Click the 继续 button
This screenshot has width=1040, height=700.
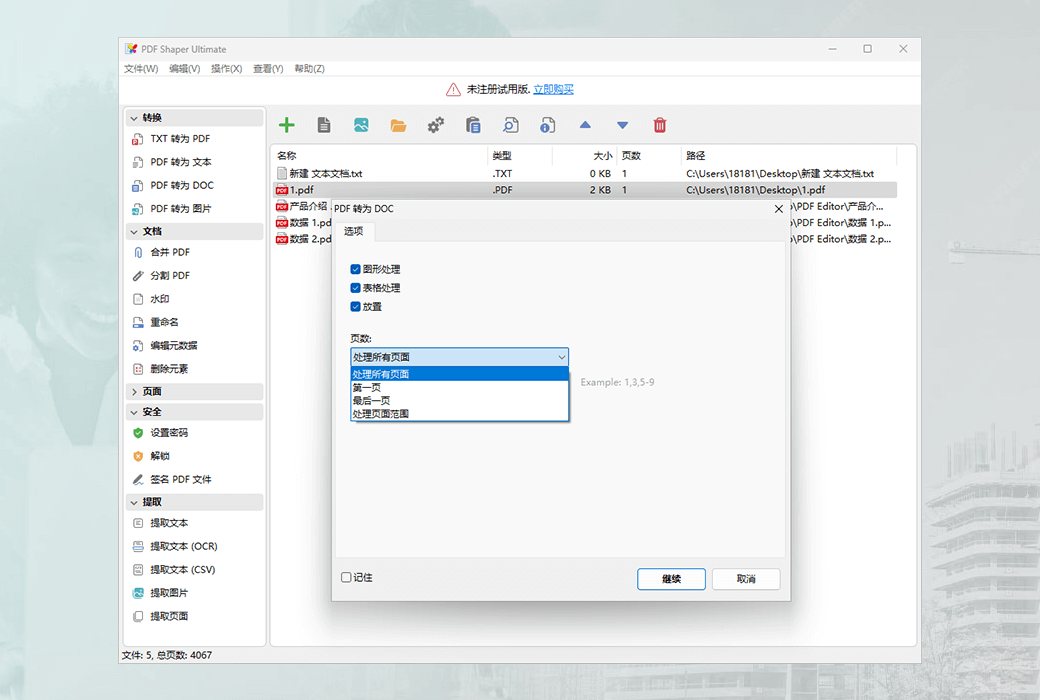[x=671, y=578]
